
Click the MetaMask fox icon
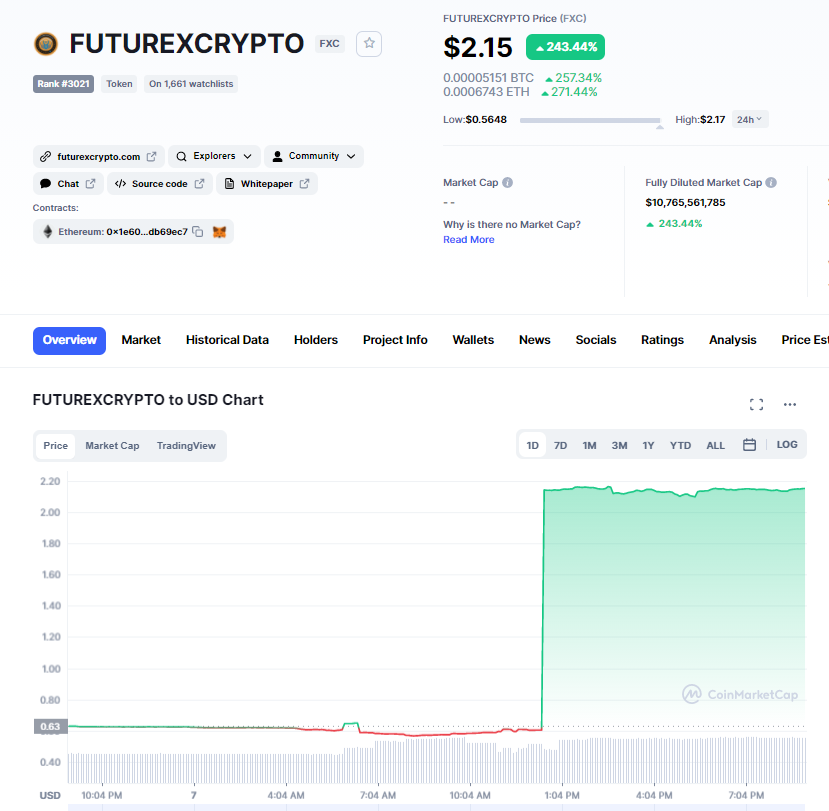[220, 232]
